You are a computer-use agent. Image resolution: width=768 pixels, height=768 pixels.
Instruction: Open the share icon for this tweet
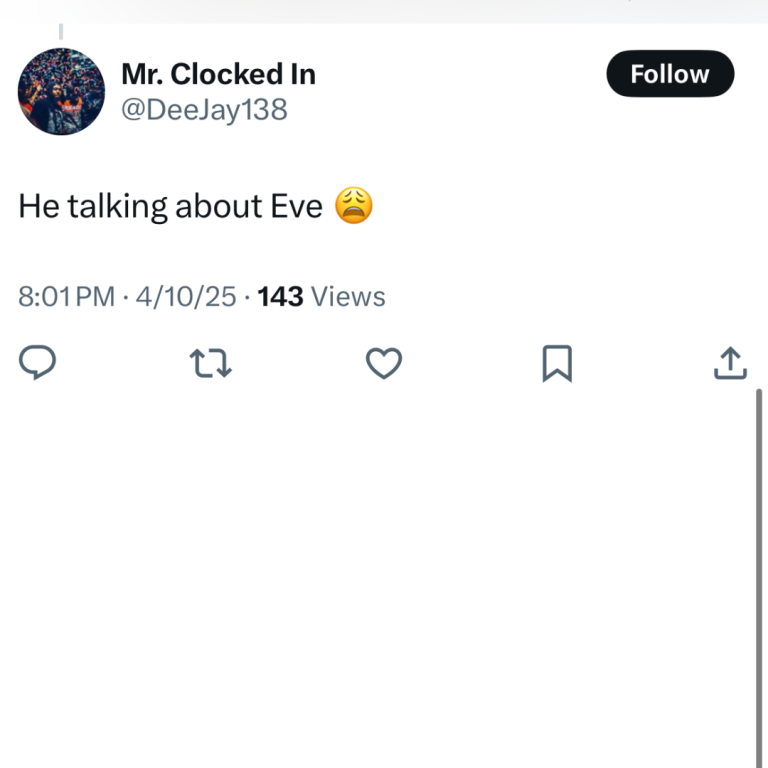coord(730,362)
